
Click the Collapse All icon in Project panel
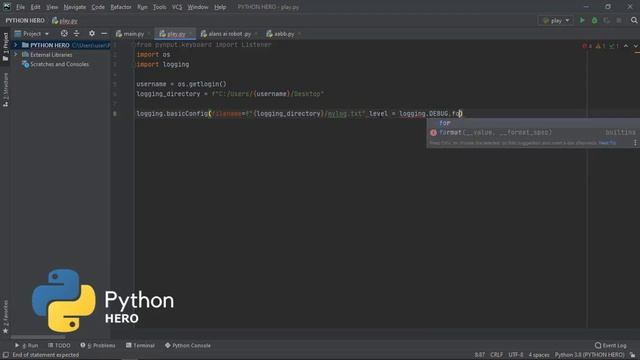coord(76,33)
